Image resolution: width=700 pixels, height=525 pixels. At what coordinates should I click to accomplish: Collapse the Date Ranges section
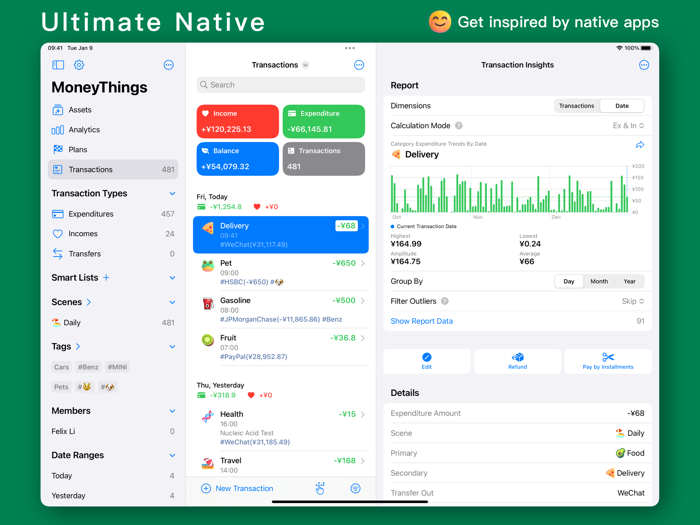[172, 455]
